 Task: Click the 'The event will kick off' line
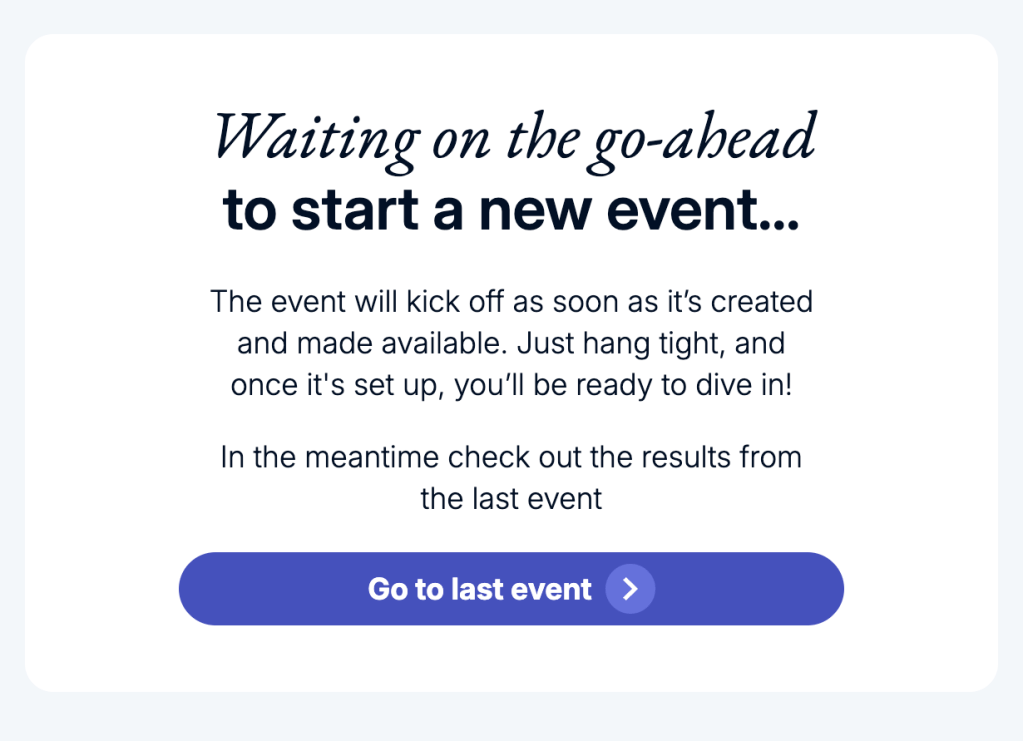point(511,301)
